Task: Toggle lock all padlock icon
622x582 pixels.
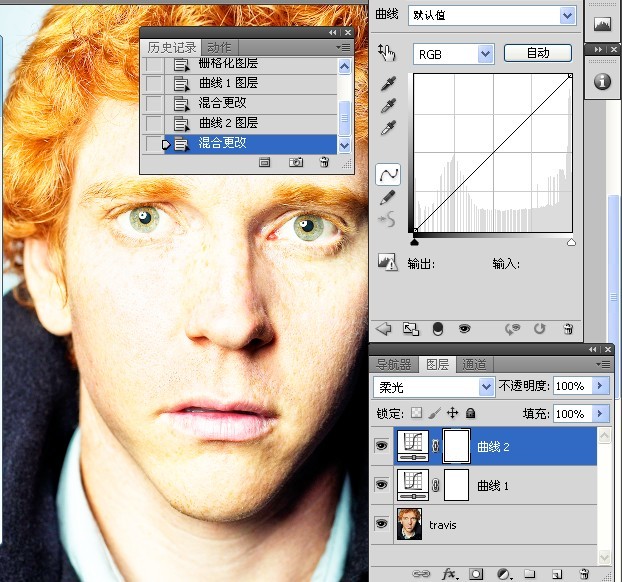Action: click(470, 413)
